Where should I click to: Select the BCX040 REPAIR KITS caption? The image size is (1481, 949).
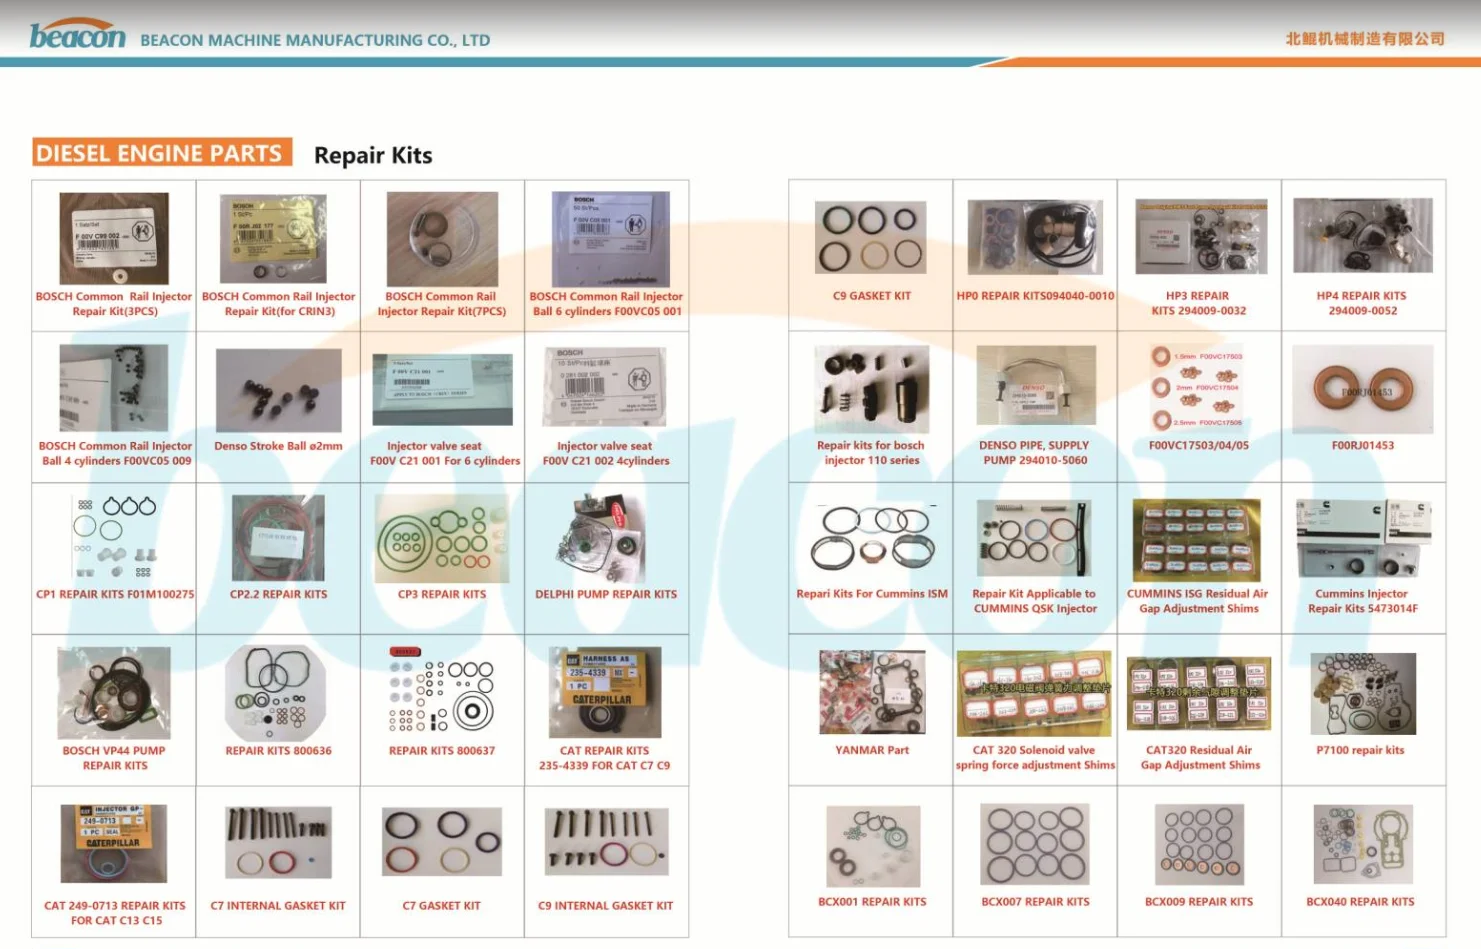(1360, 902)
